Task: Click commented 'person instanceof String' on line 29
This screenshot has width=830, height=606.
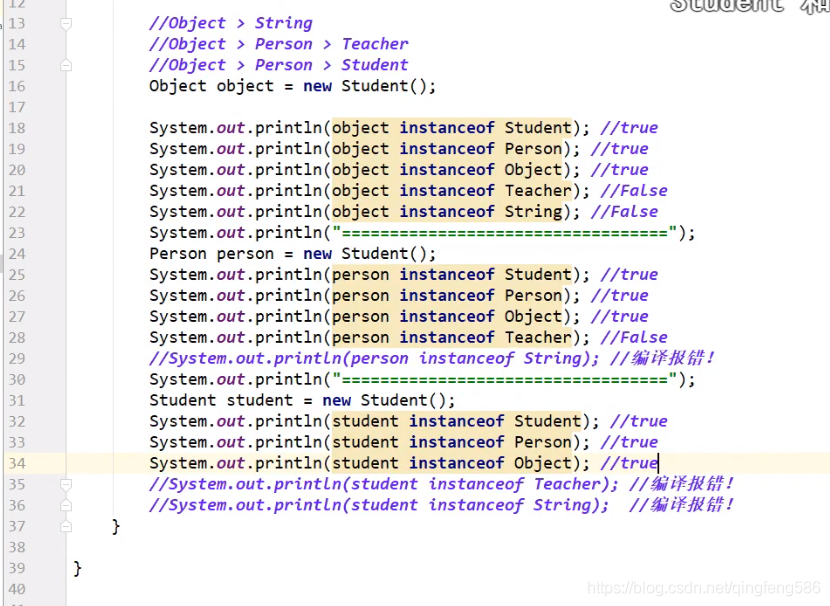Action: [466, 358]
